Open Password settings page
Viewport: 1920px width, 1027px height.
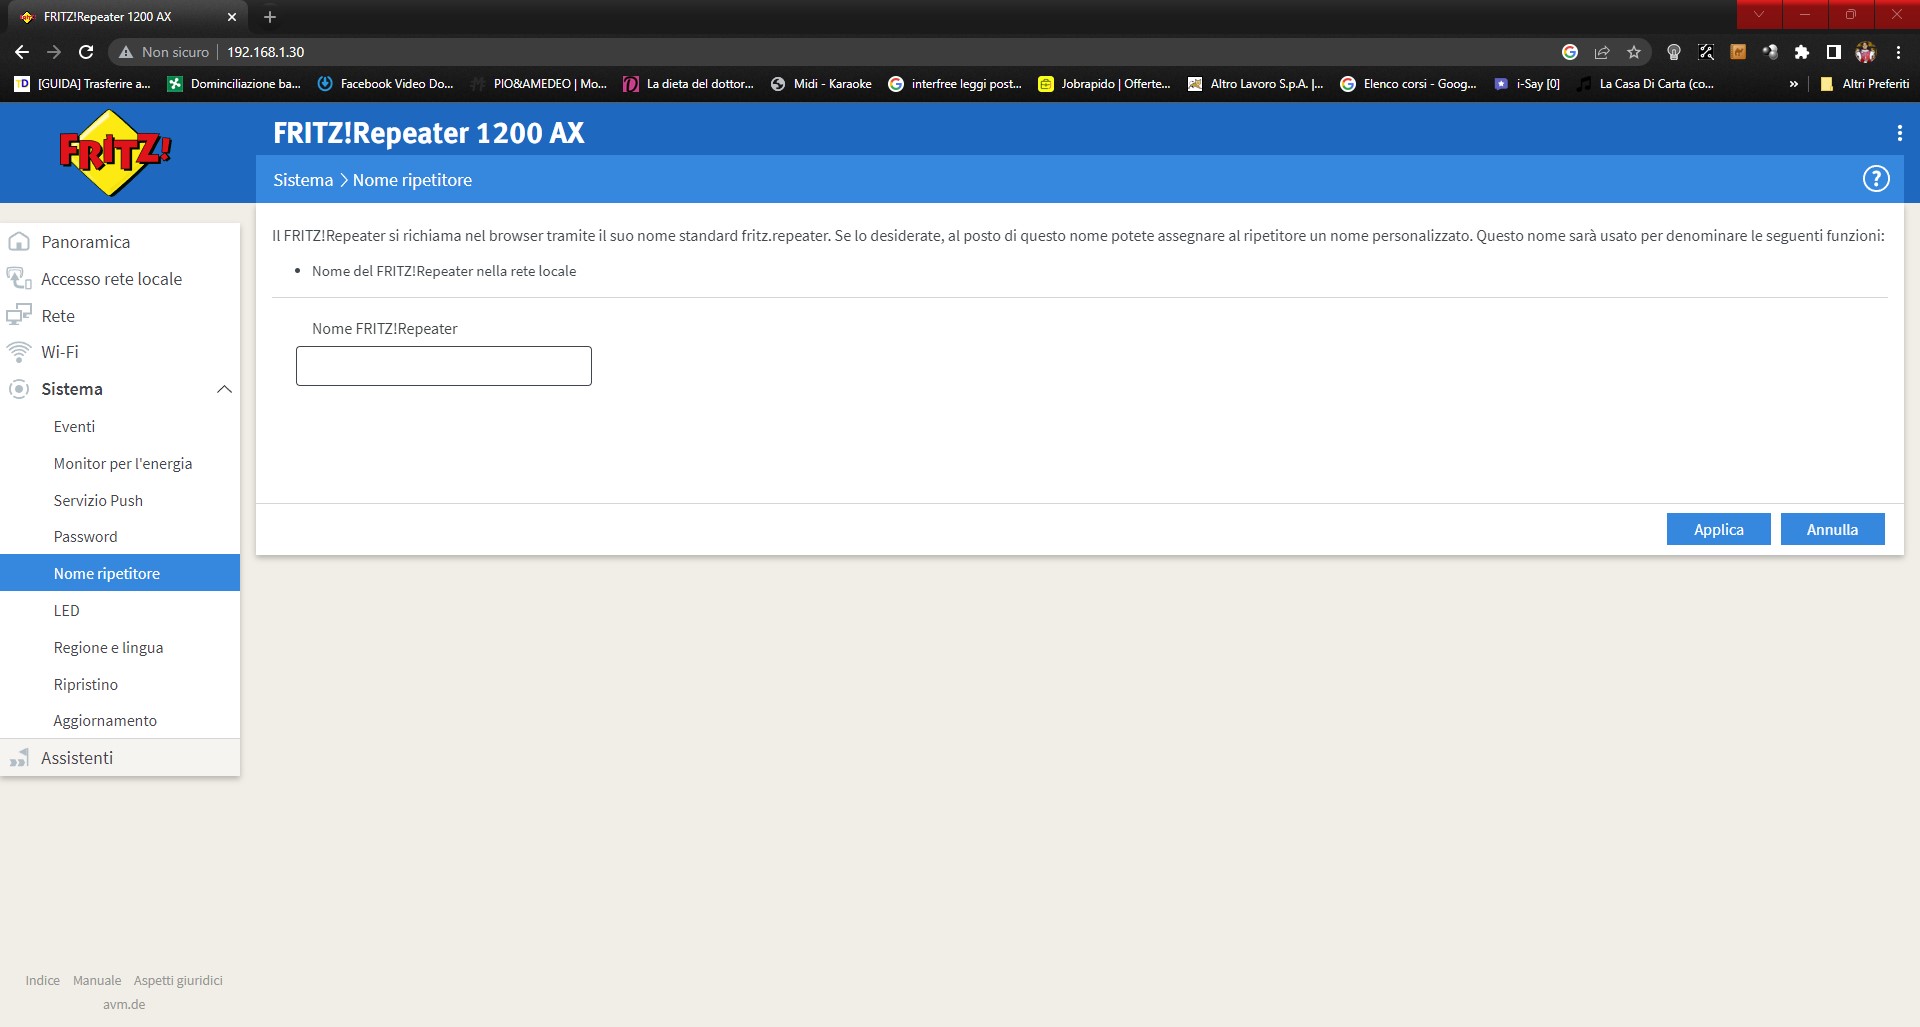[86, 537]
